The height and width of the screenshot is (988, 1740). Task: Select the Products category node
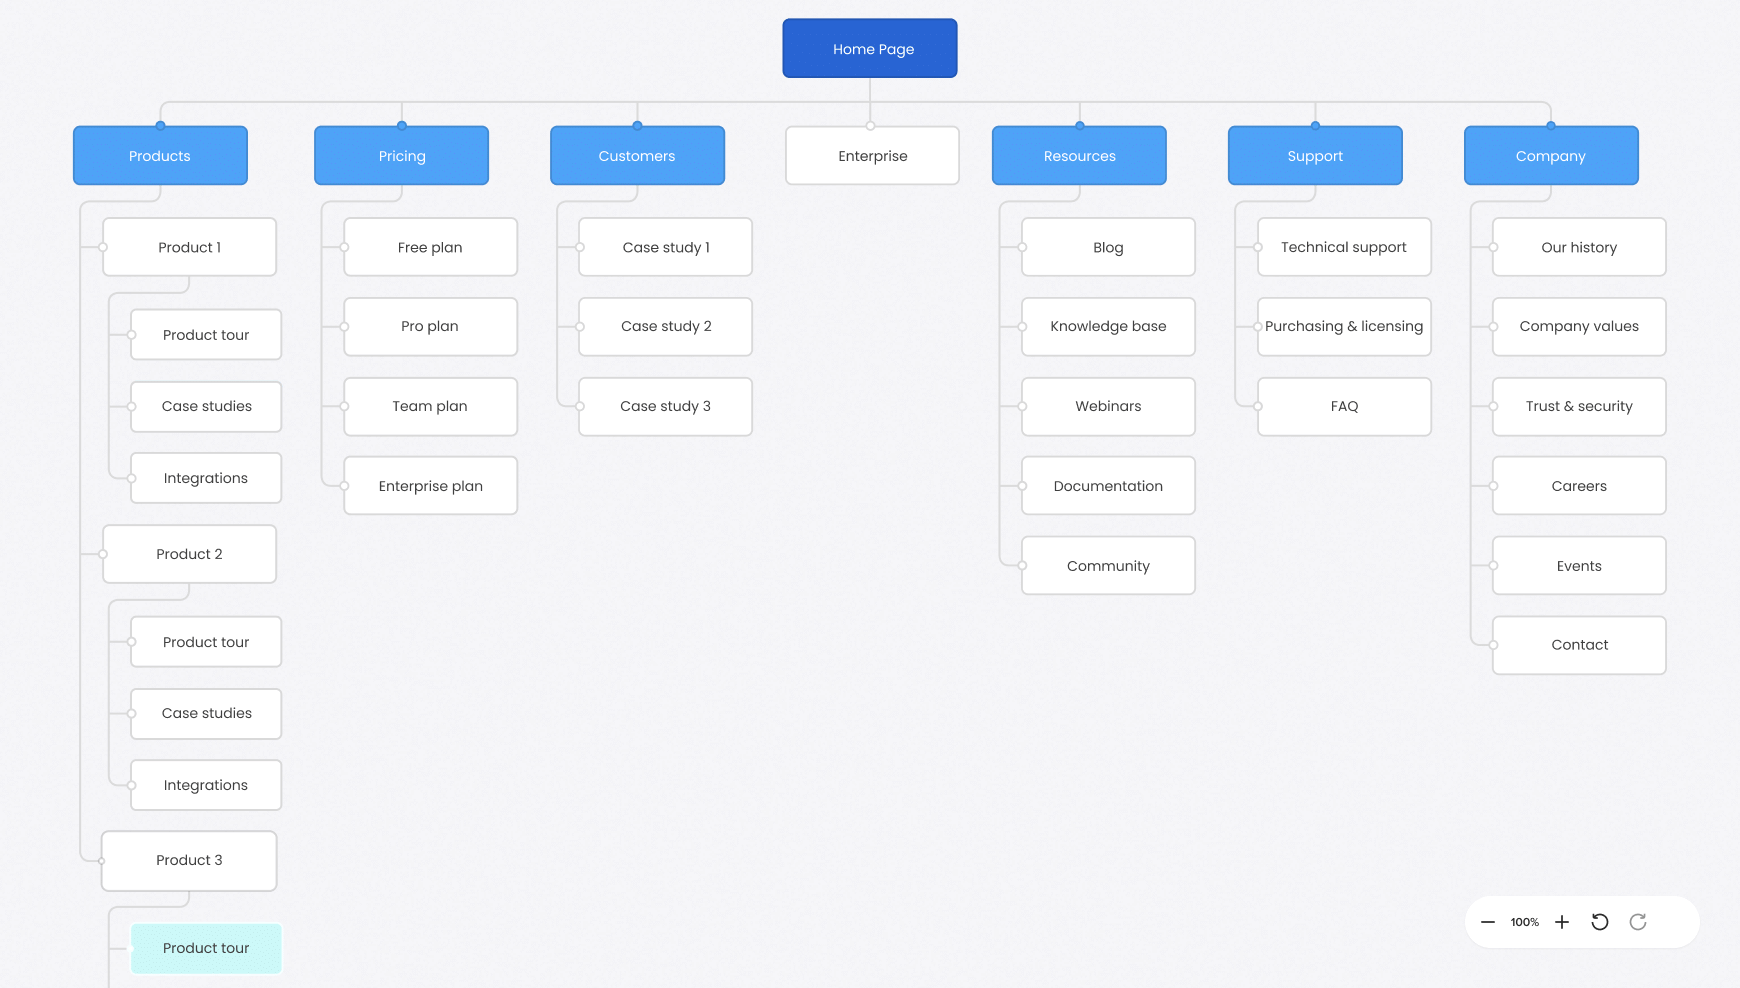point(160,156)
